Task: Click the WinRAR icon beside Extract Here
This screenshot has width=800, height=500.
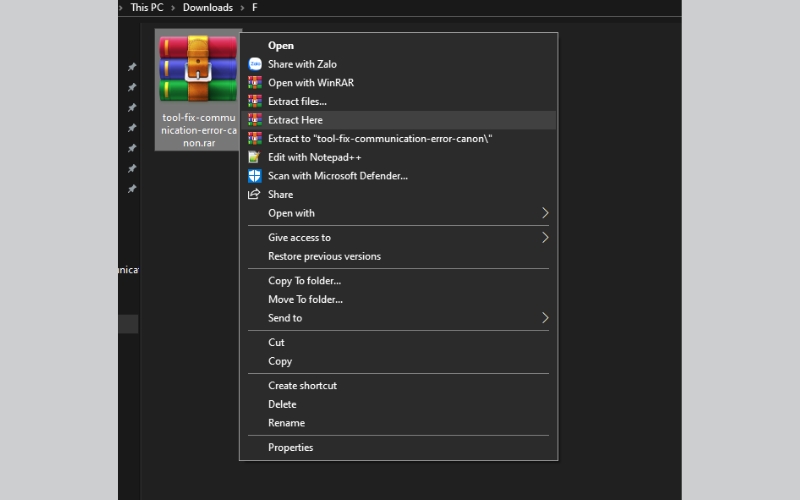Action: (x=255, y=120)
